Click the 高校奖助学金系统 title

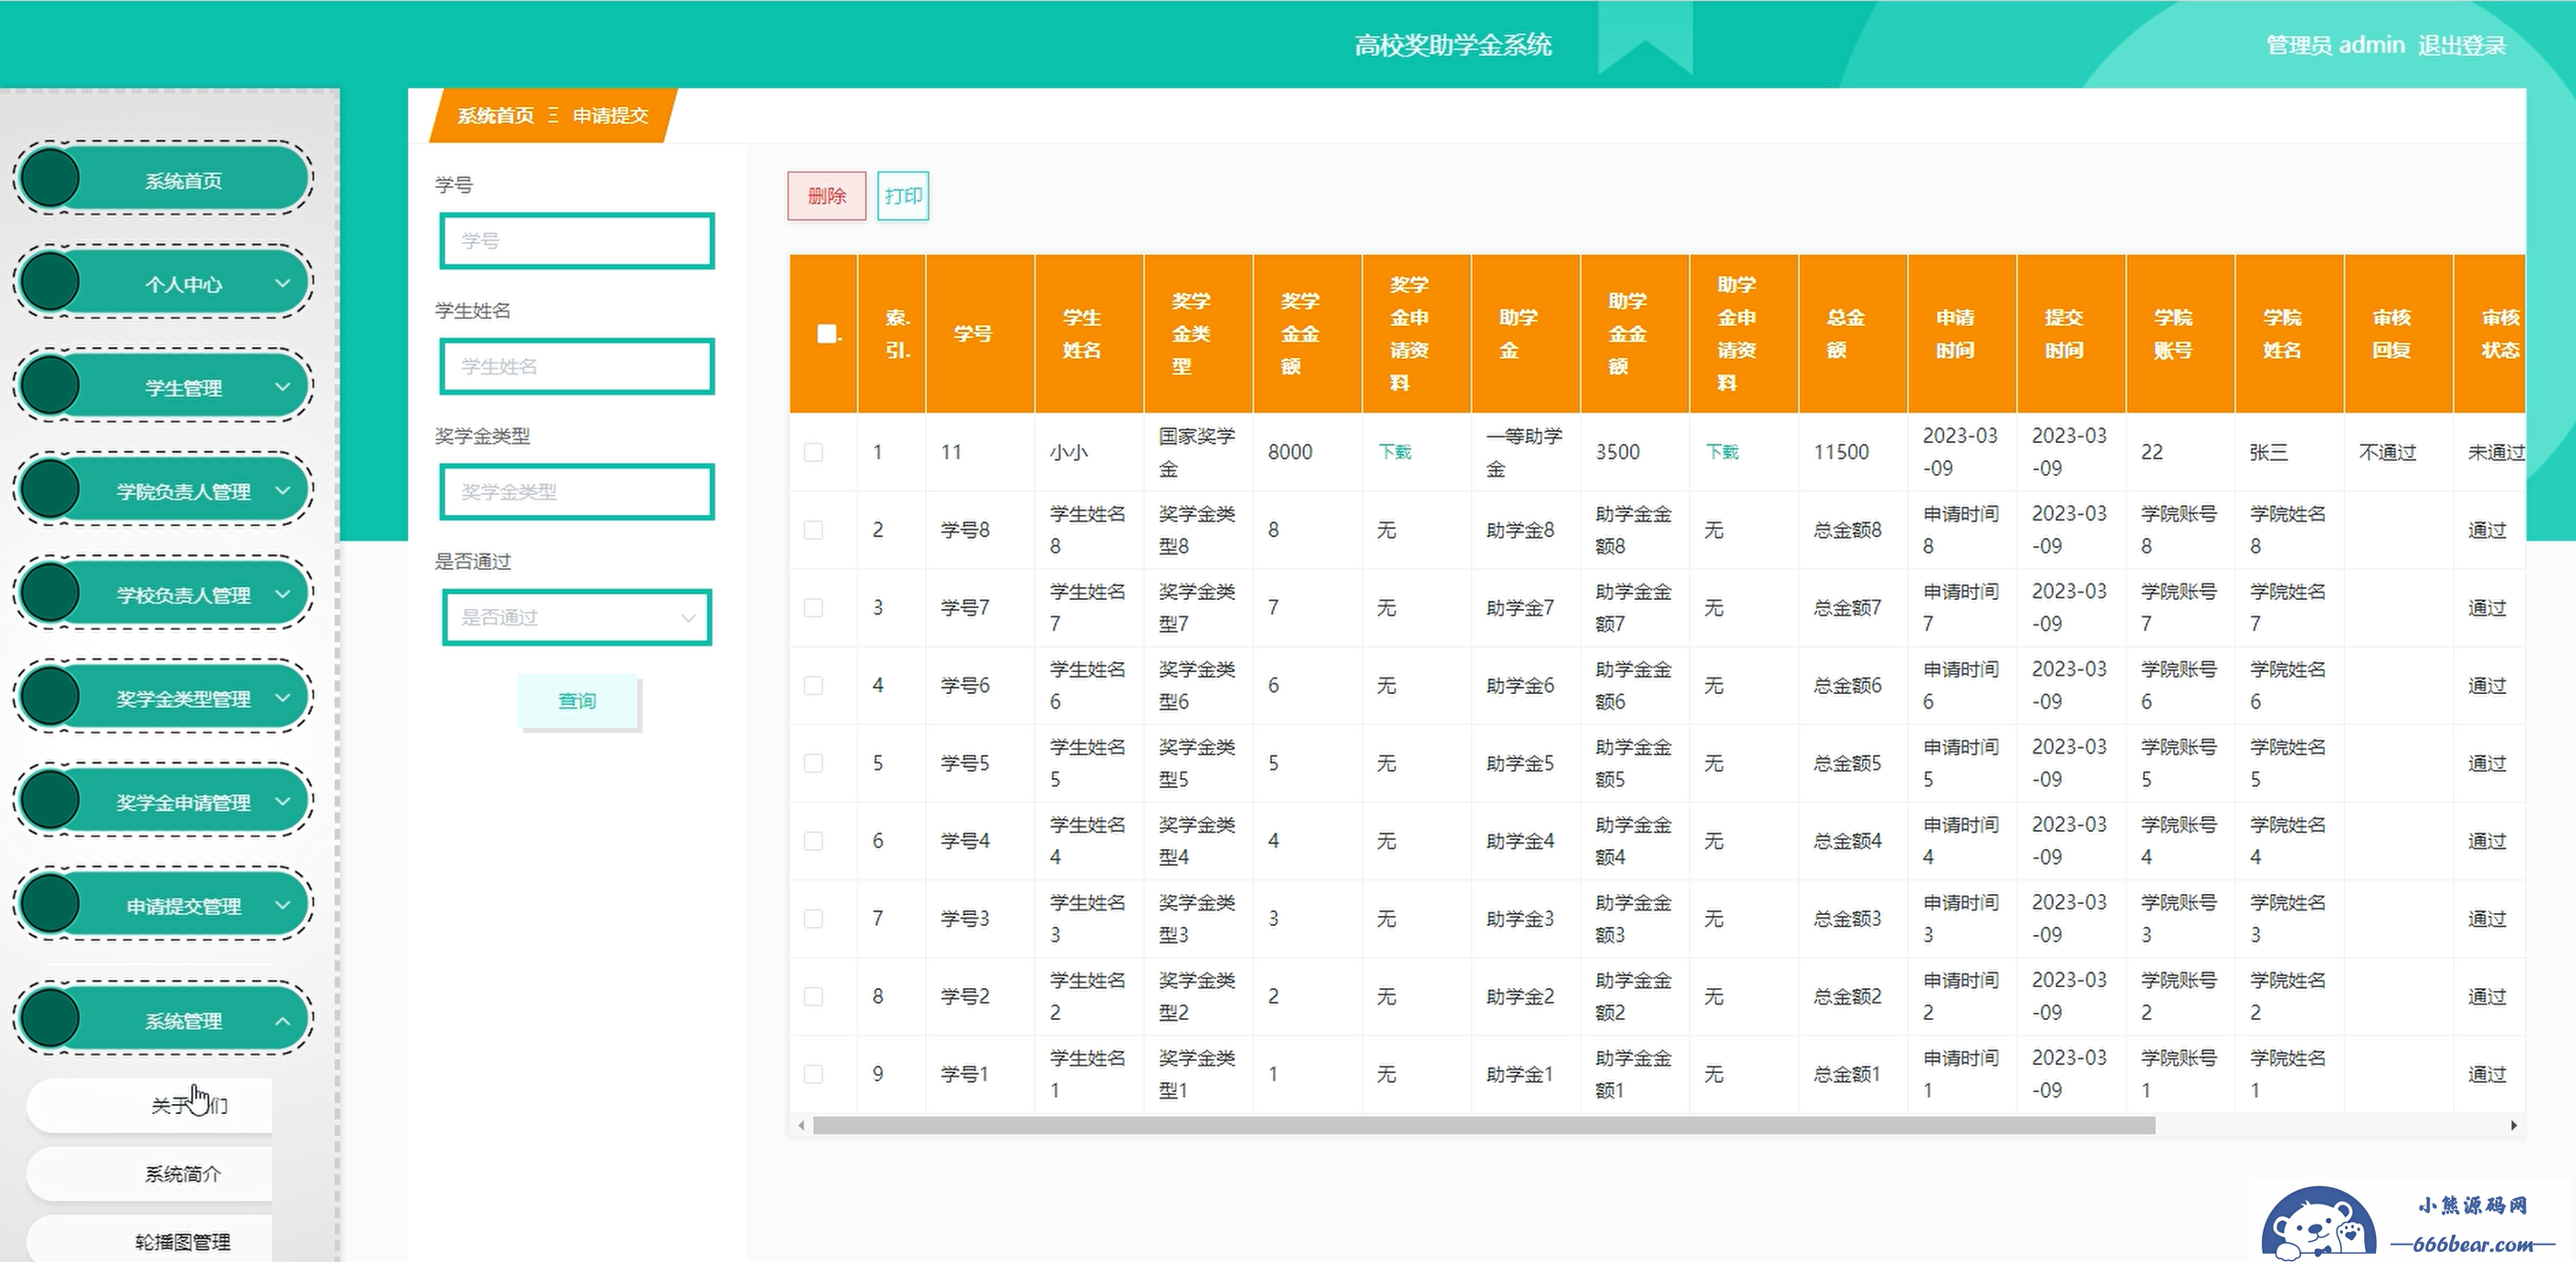(1453, 45)
